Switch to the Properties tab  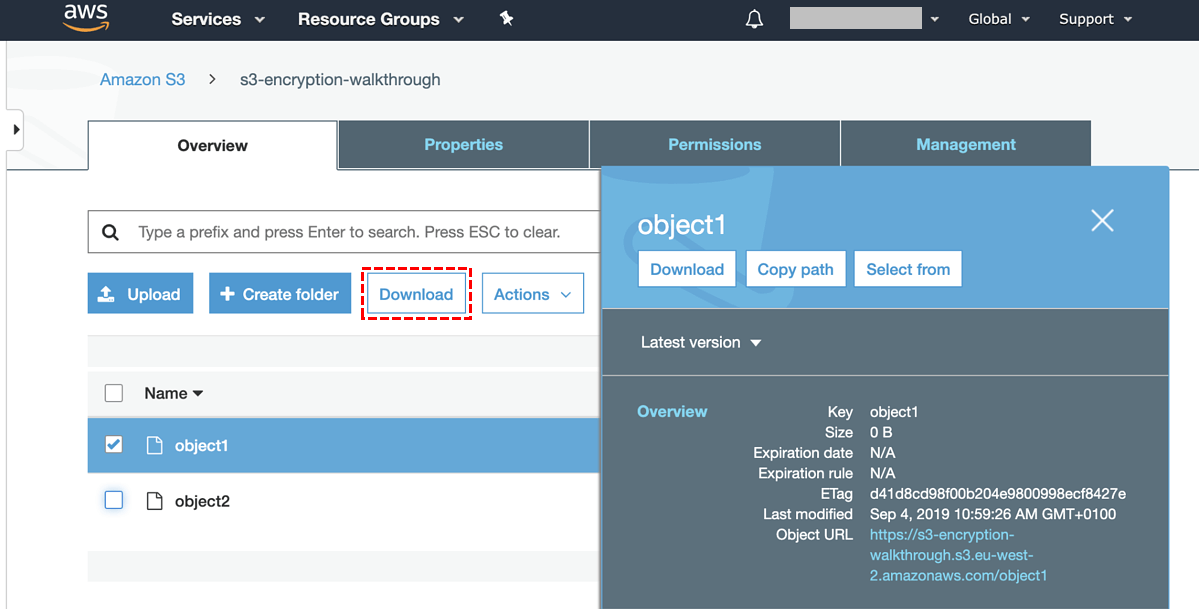[x=463, y=144]
